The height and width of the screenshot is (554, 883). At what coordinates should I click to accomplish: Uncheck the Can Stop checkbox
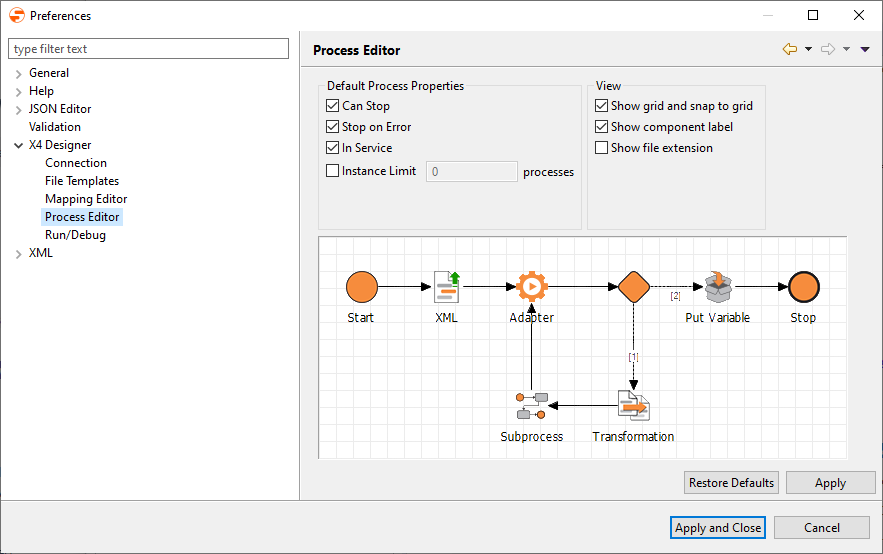(x=333, y=106)
